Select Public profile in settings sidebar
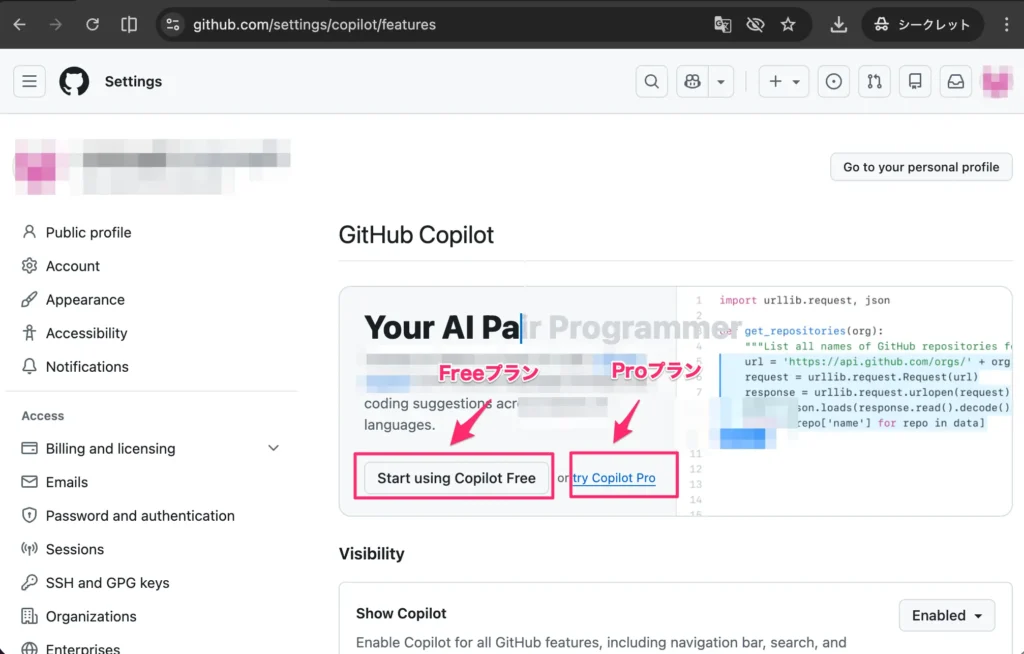This screenshot has height=654, width=1024. point(88,232)
